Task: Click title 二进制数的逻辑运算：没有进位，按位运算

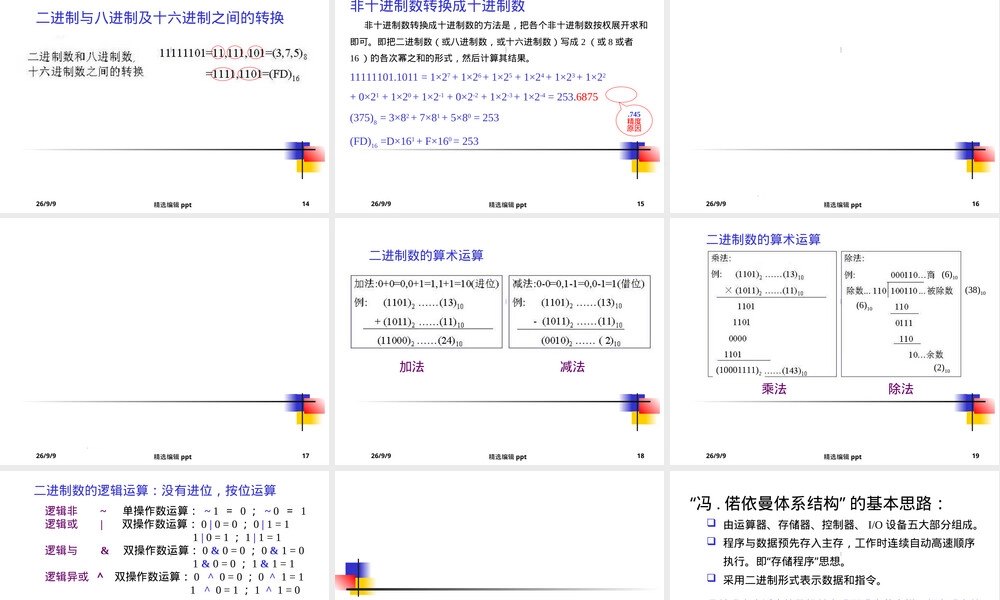Action: pos(155,490)
